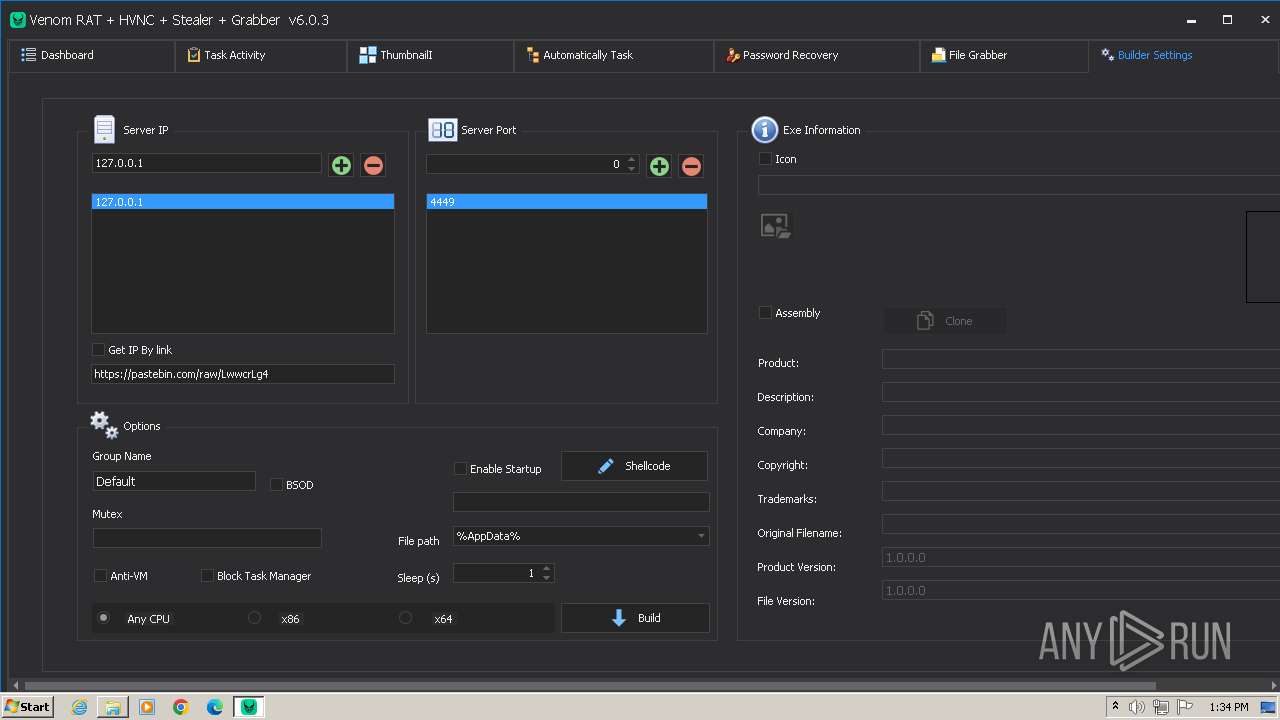Click the Clone button

click(945, 321)
